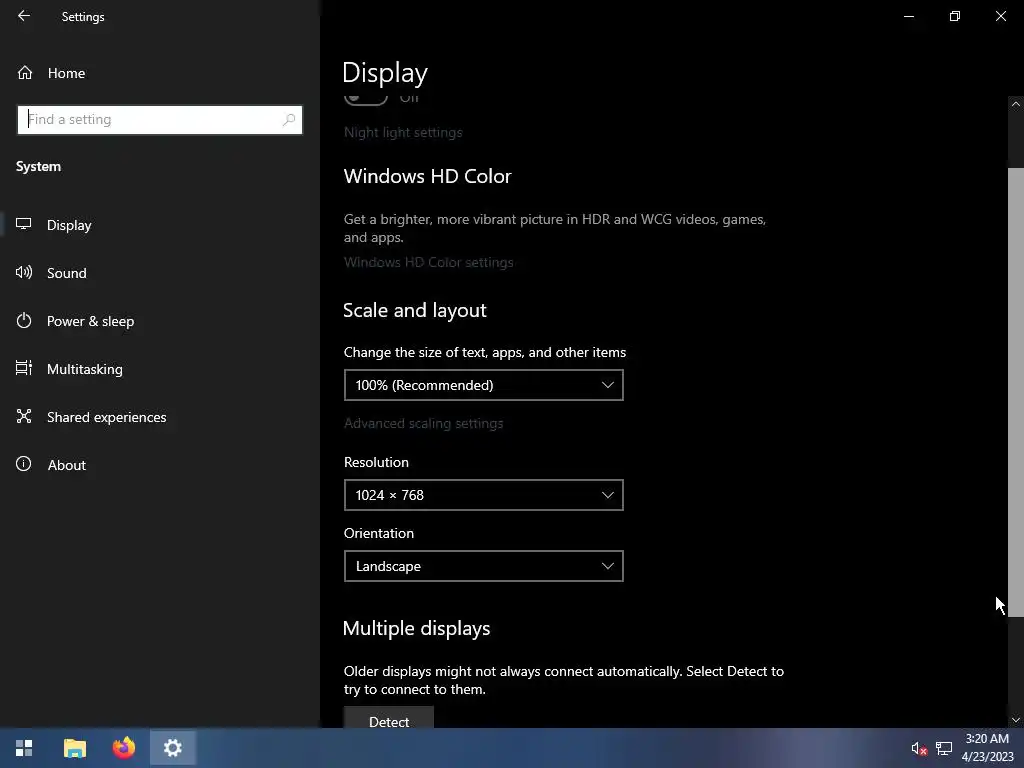Click the vertical scrollbar thumb
This screenshot has height=768, width=1024.
tap(1016, 392)
